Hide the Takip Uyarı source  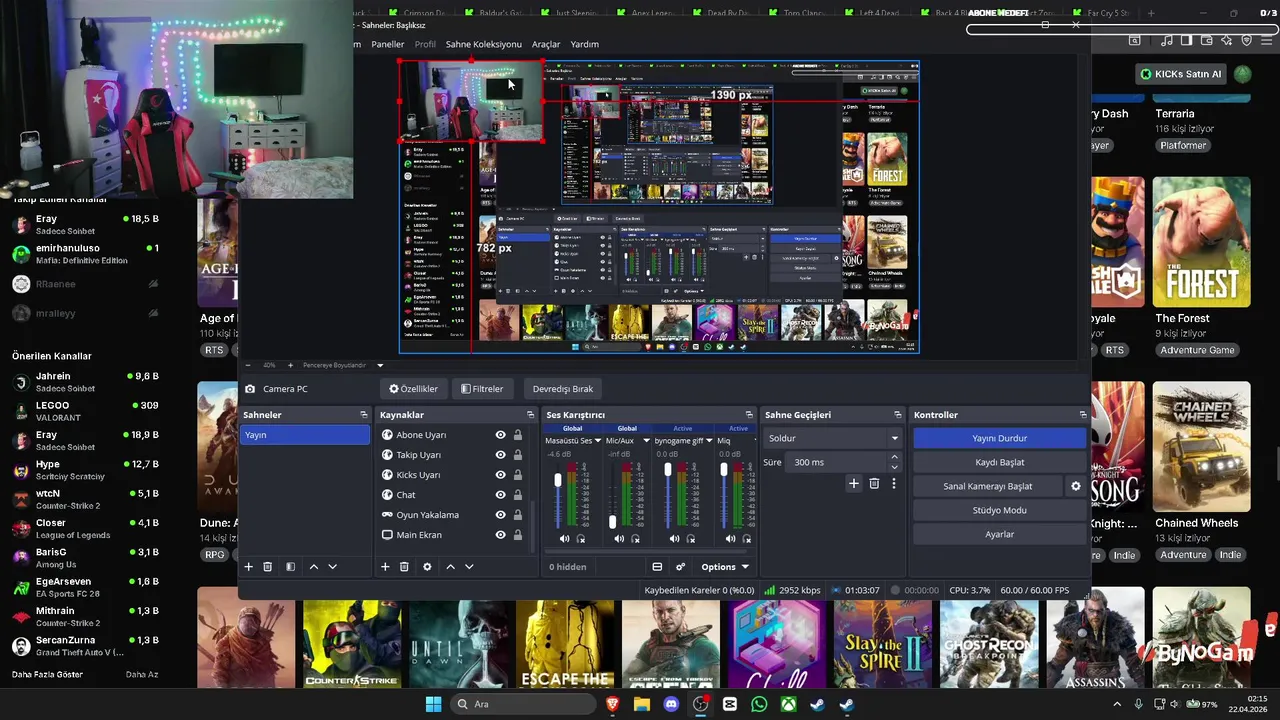tap(500, 455)
